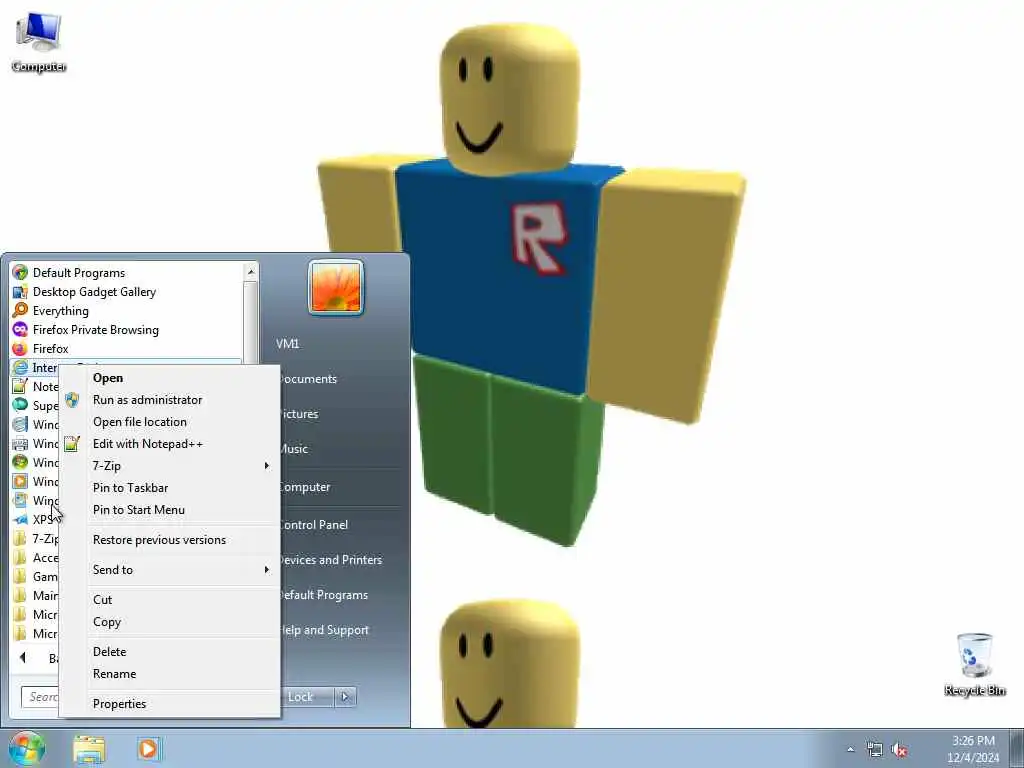Click the Desktop Gadget Gallery entry text
This screenshot has height=768, width=1024.
coord(95,292)
